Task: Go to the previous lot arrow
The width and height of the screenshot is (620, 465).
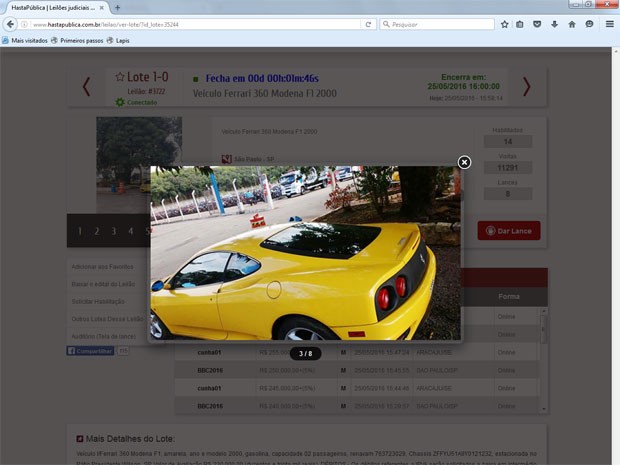Action: coord(86,87)
